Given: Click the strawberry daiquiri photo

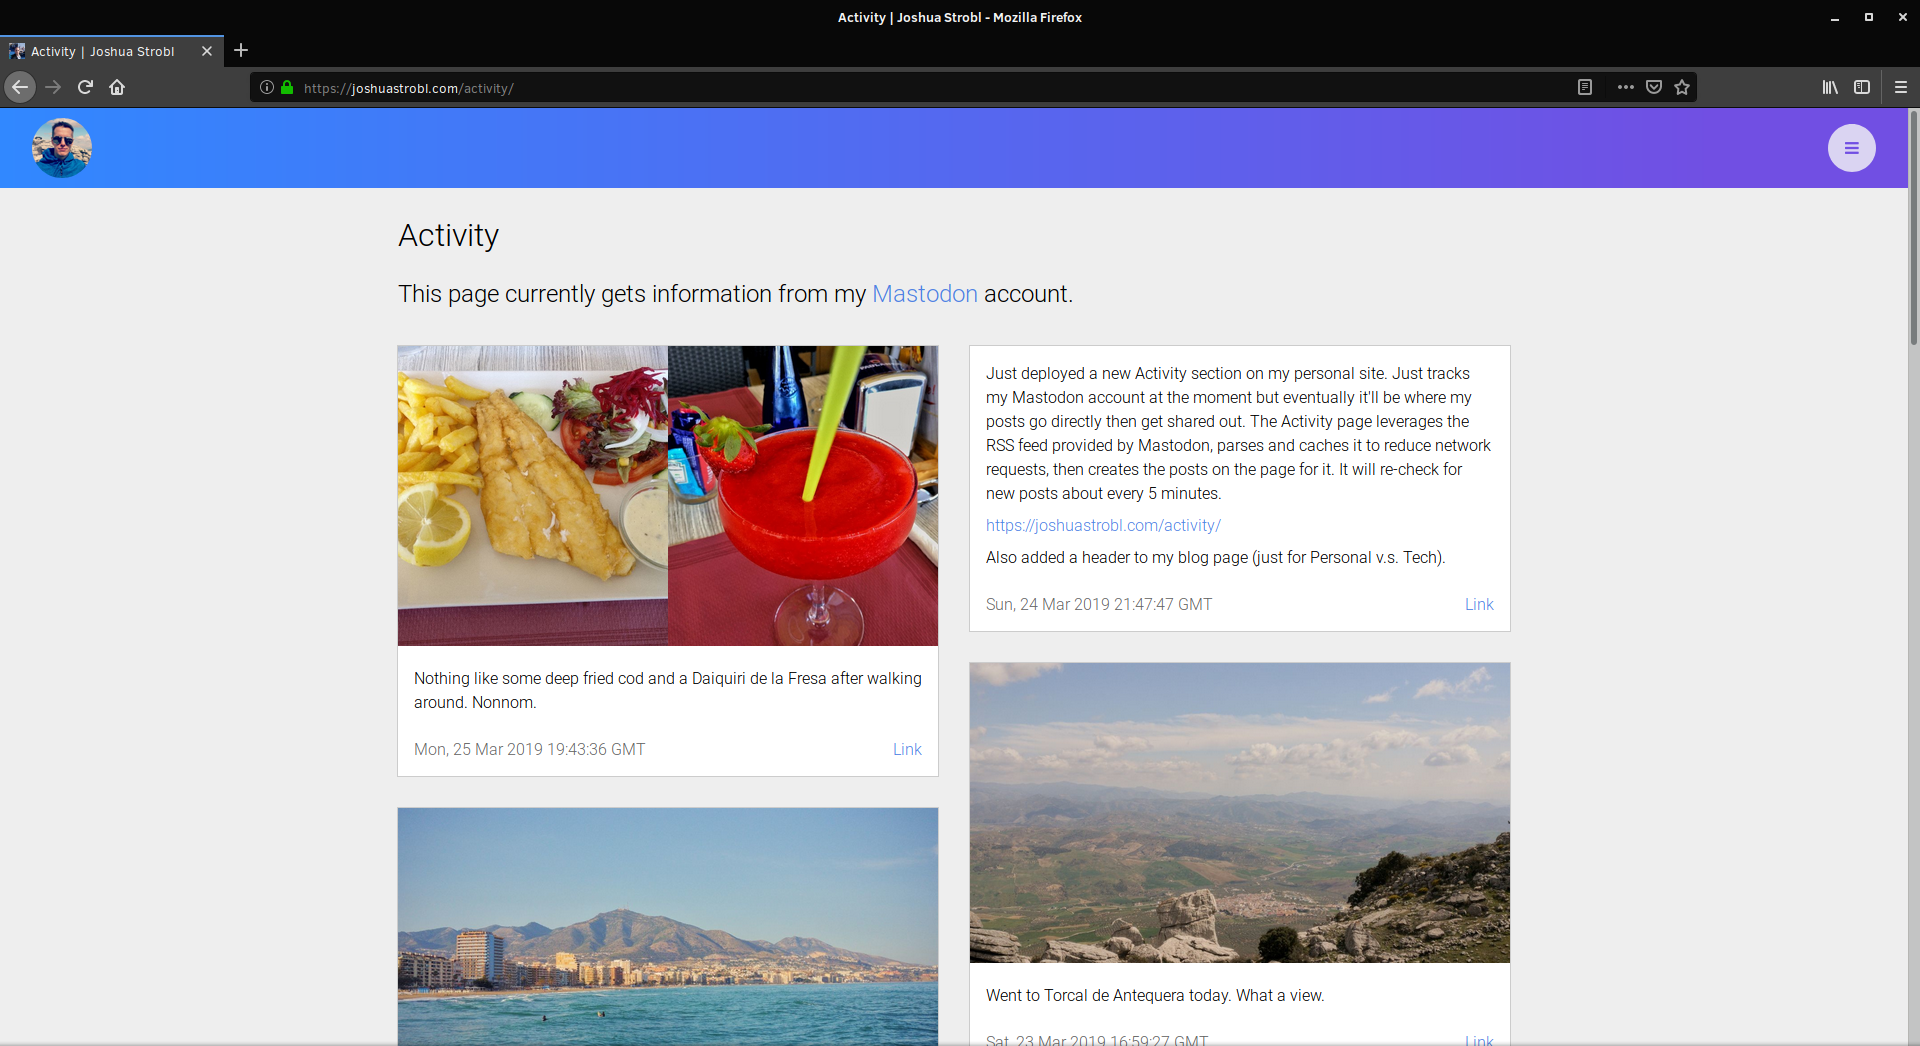Looking at the screenshot, I should tap(803, 496).
